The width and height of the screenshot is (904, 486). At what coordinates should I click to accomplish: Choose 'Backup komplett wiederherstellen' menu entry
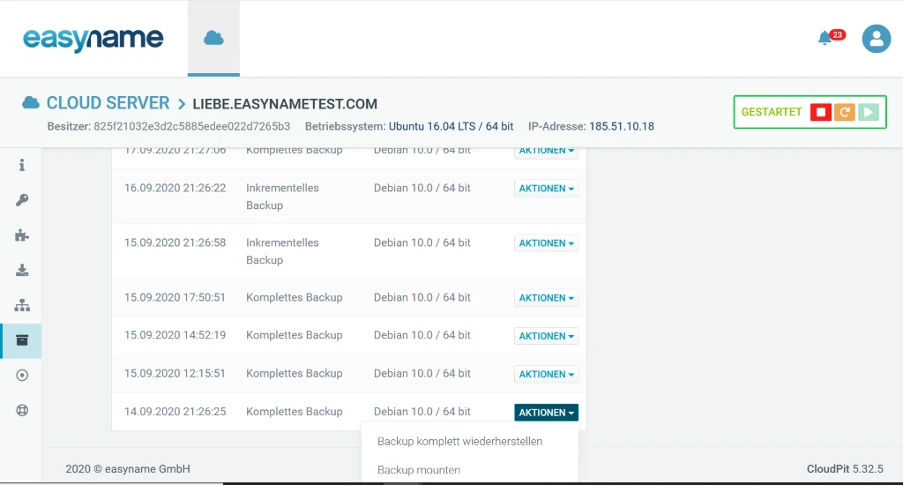click(x=459, y=441)
